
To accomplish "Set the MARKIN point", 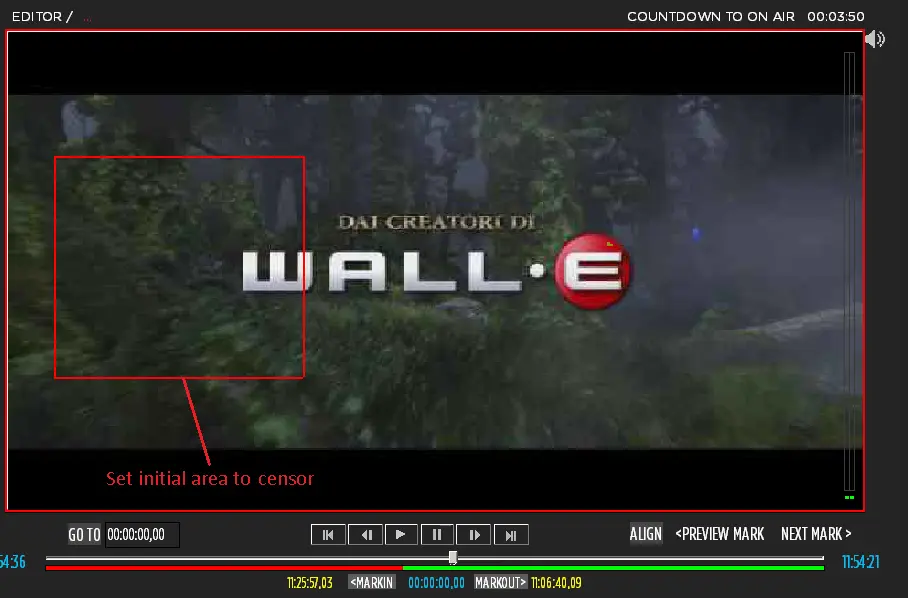I will point(371,582).
